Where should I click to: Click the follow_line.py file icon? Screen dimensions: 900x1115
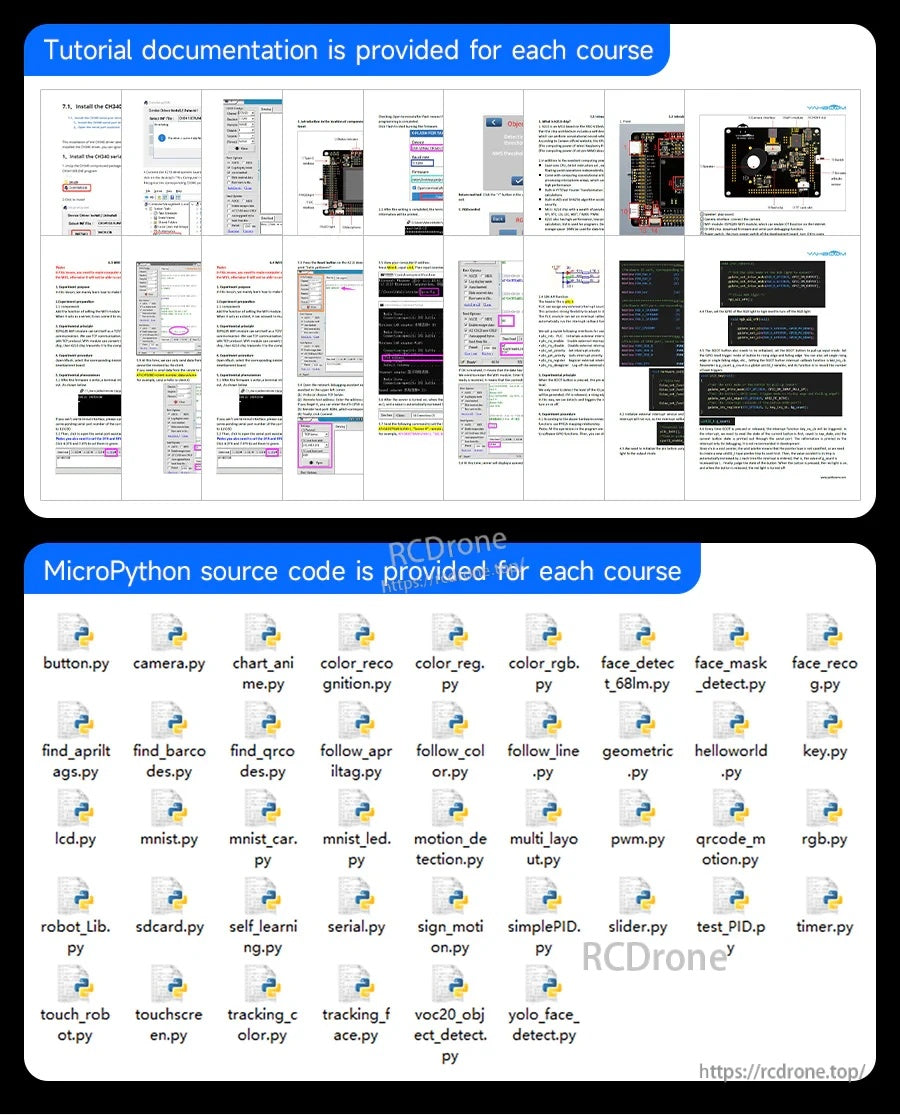544,720
